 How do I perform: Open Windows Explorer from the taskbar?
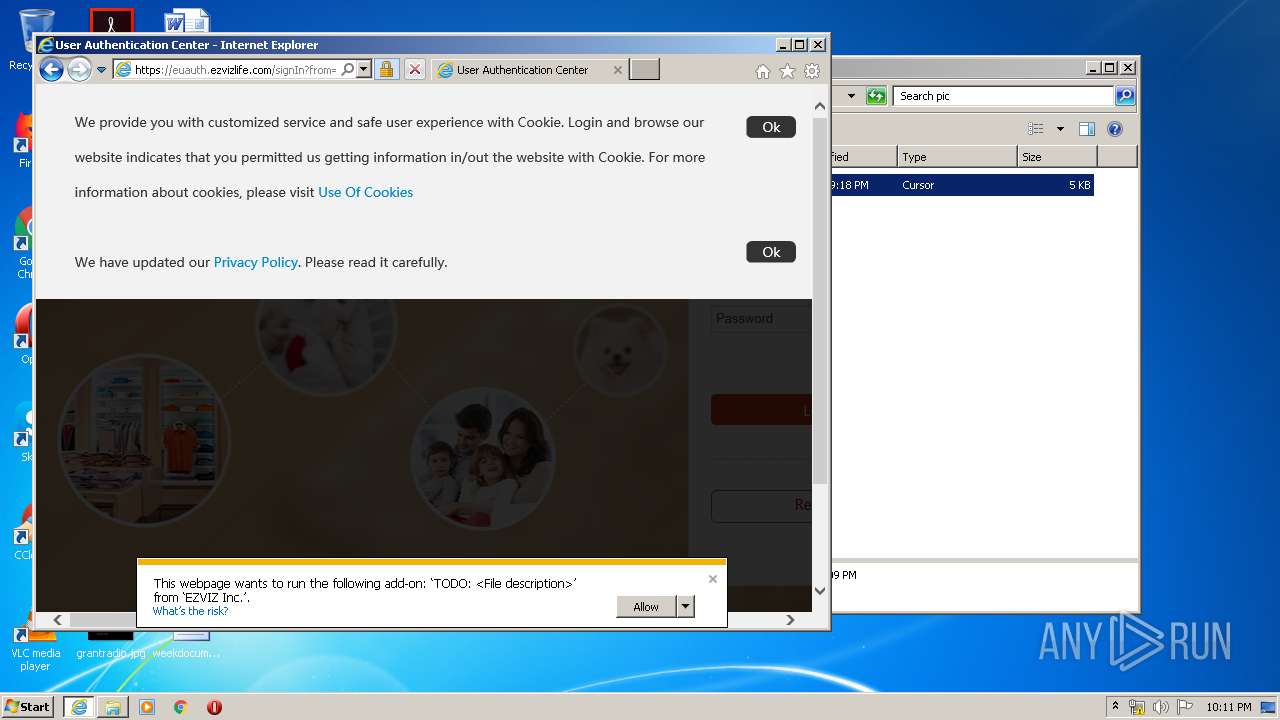pyautogui.click(x=113, y=707)
